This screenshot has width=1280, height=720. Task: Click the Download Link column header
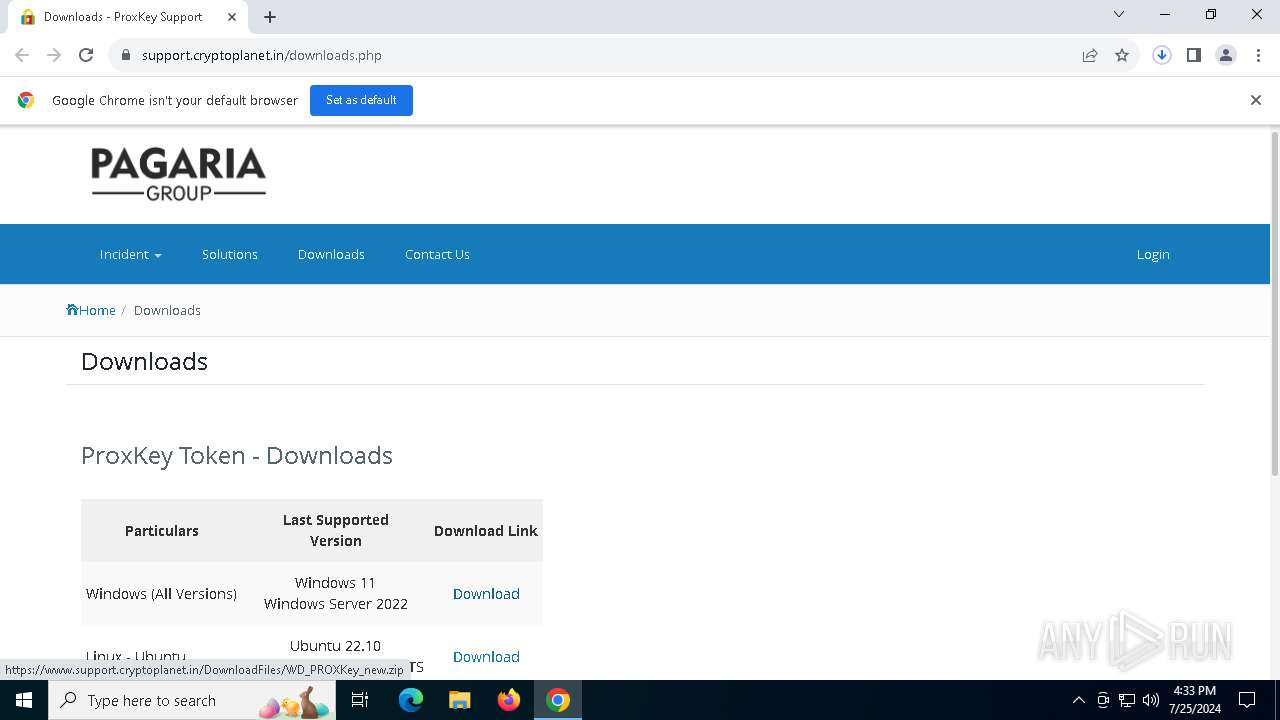(486, 530)
